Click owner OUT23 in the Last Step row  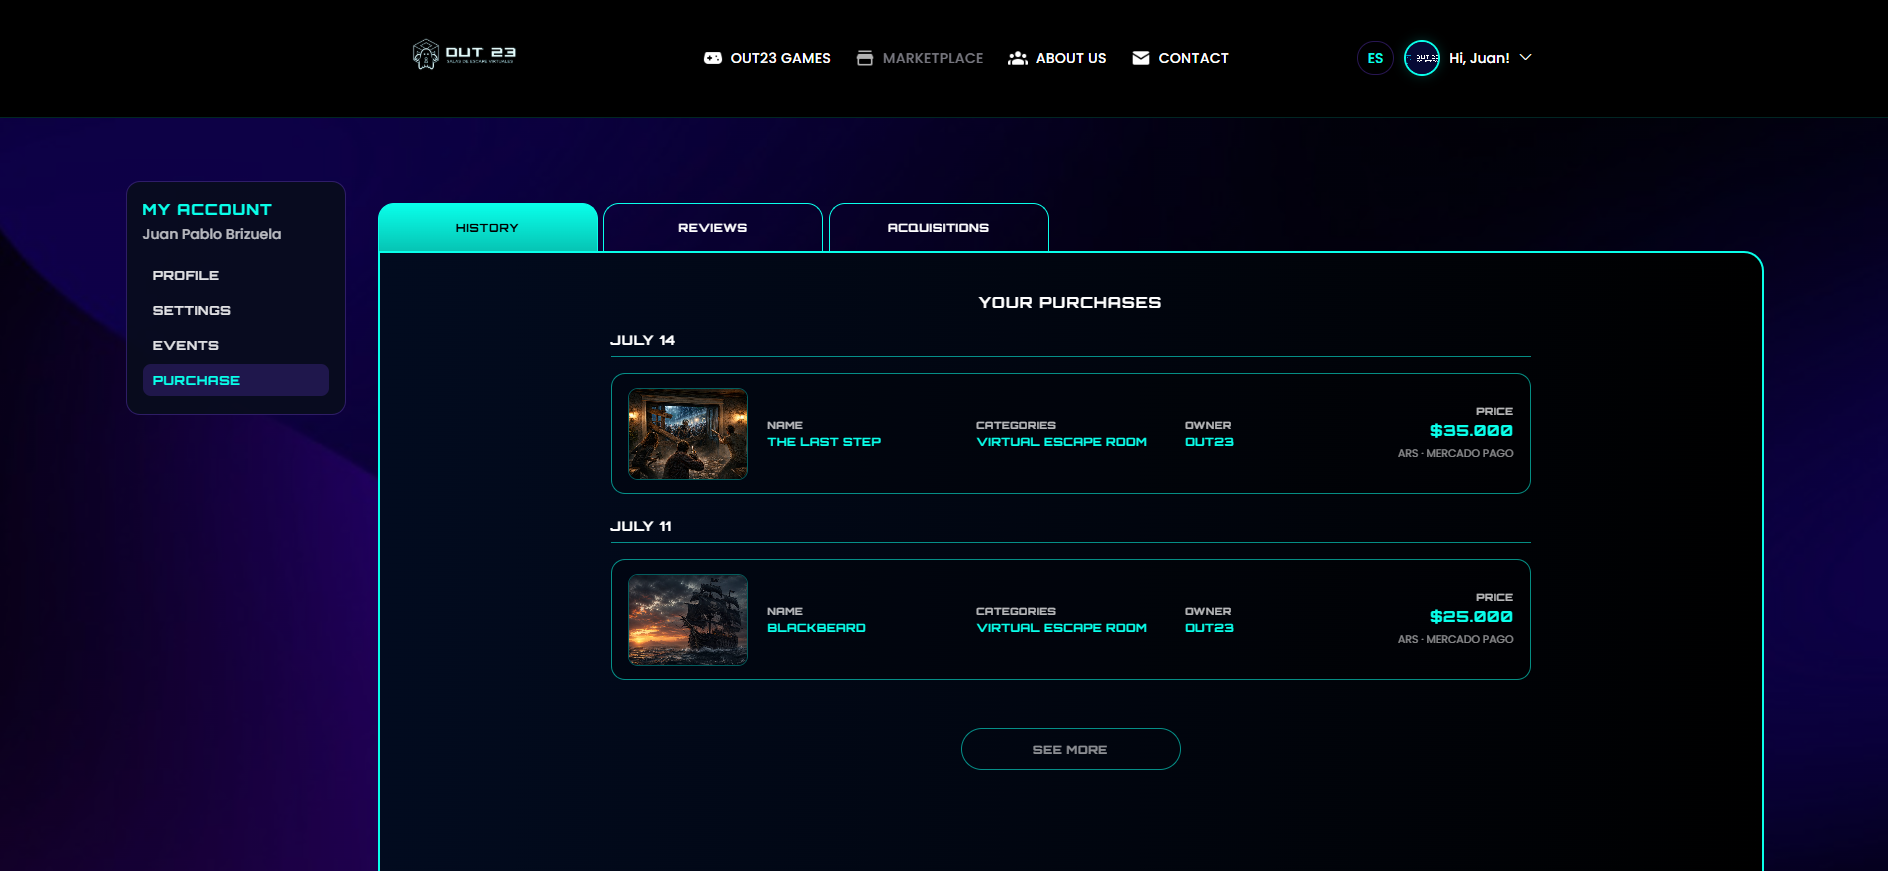pos(1209,442)
